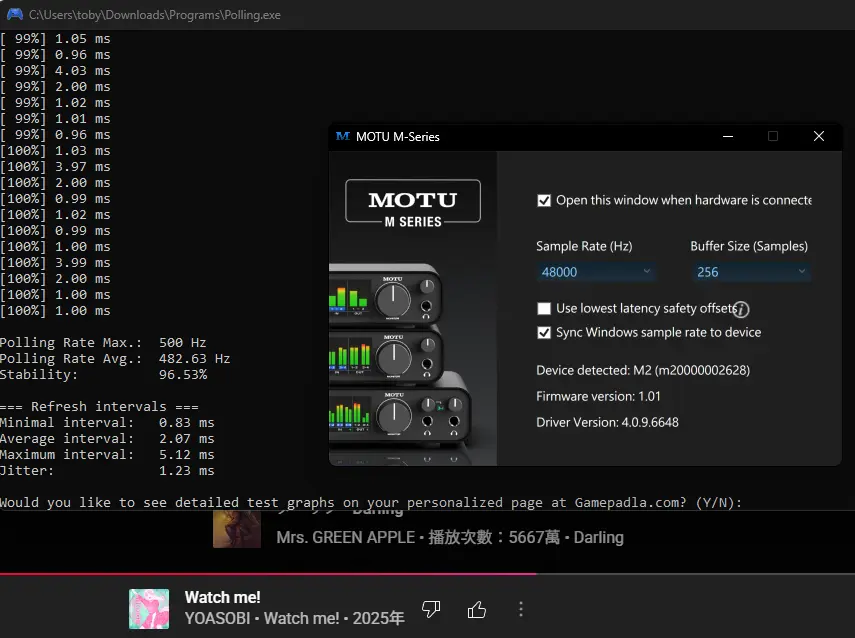
Task: Open the Buffer Size dropdown showing 256
Action: 751,272
